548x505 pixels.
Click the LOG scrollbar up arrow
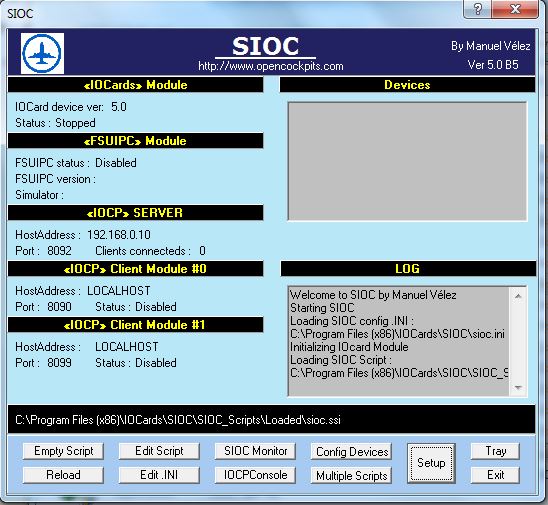coord(518,296)
